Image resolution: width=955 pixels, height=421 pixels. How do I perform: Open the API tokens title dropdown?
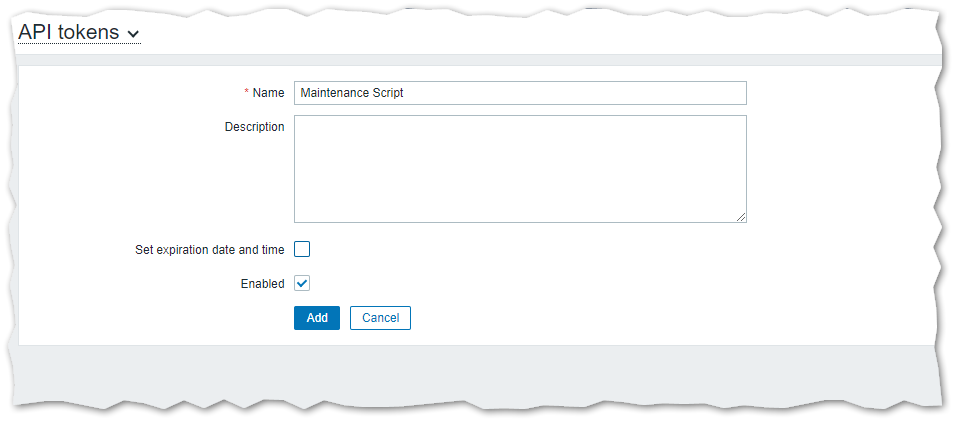pos(79,32)
